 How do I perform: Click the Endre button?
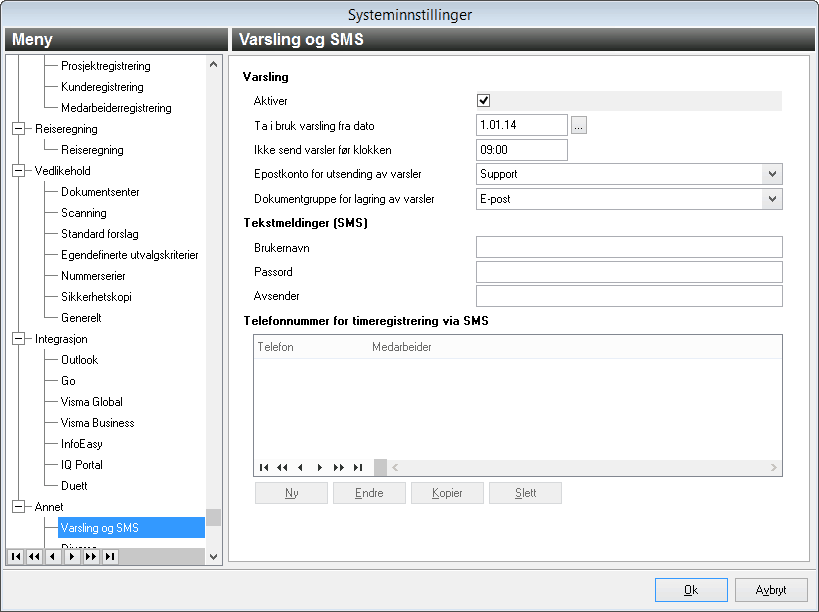(369, 493)
